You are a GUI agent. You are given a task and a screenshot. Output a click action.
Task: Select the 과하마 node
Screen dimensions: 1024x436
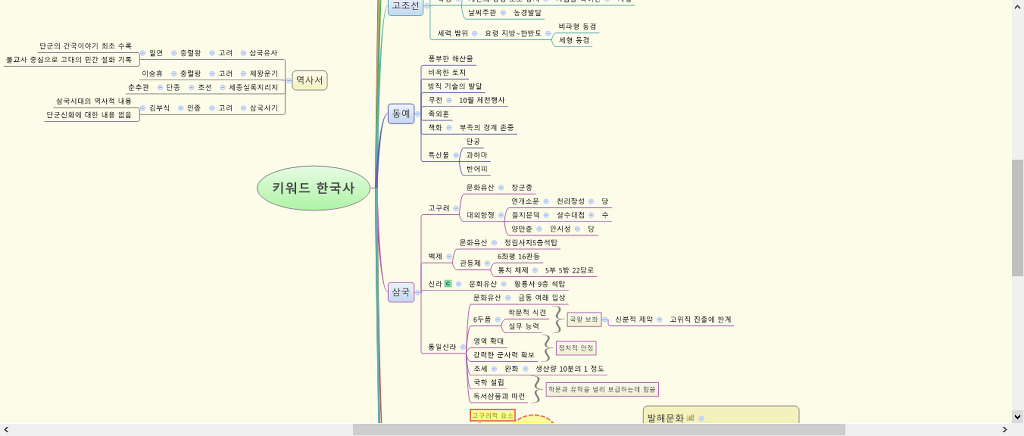pyautogui.click(x=477, y=155)
